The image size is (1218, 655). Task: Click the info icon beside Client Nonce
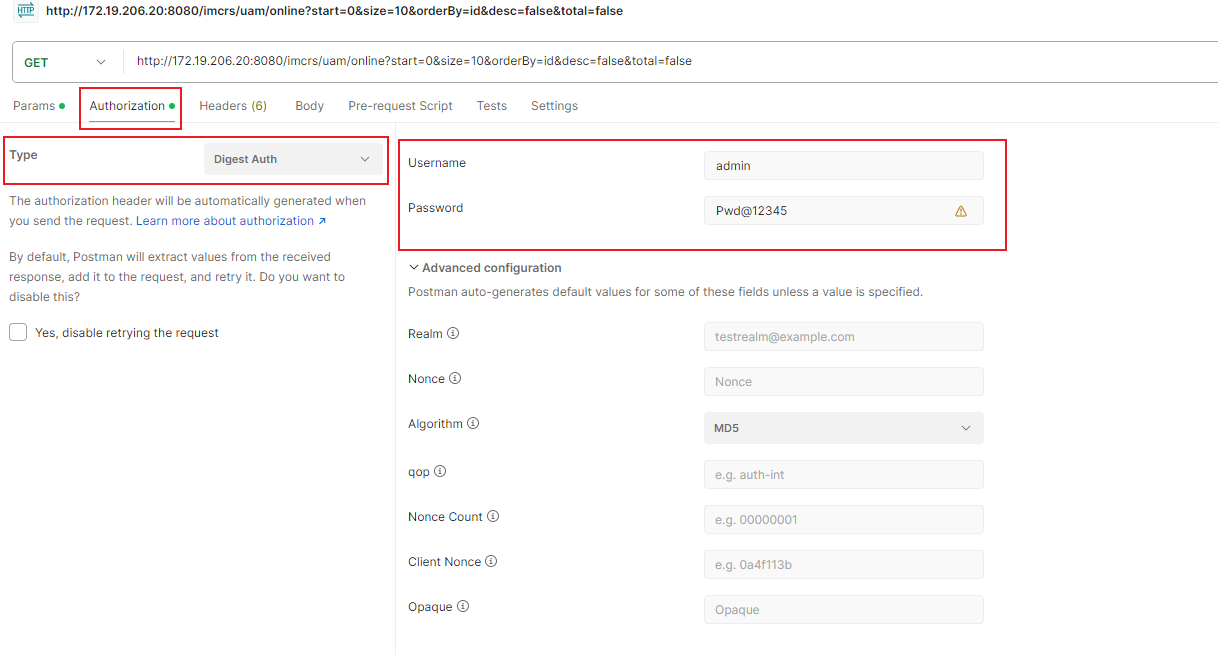click(x=491, y=561)
